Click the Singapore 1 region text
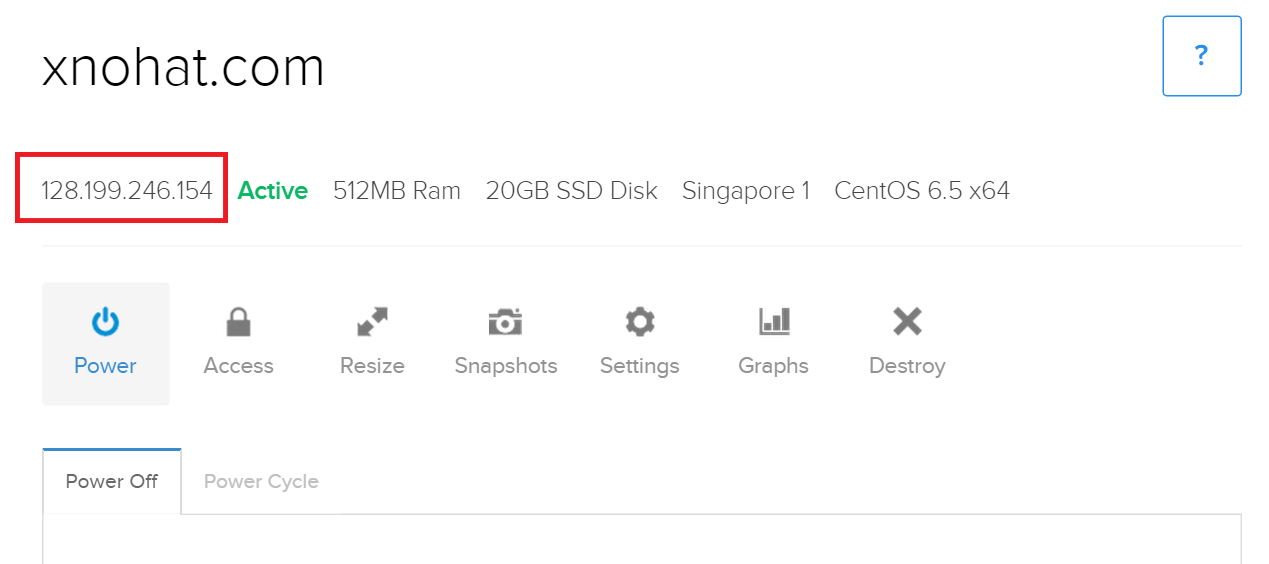Screen dimensions: 1269x564 [745, 190]
